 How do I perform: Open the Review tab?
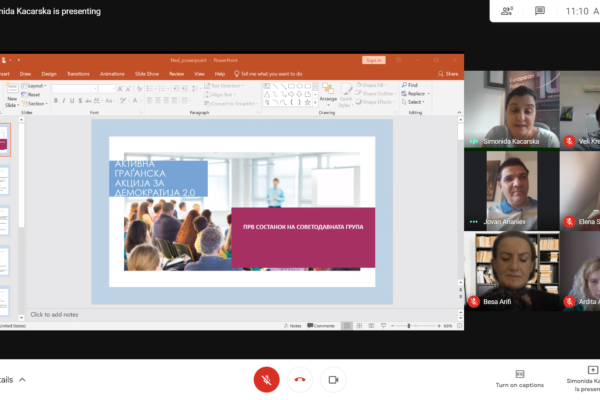click(x=176, y=74)
